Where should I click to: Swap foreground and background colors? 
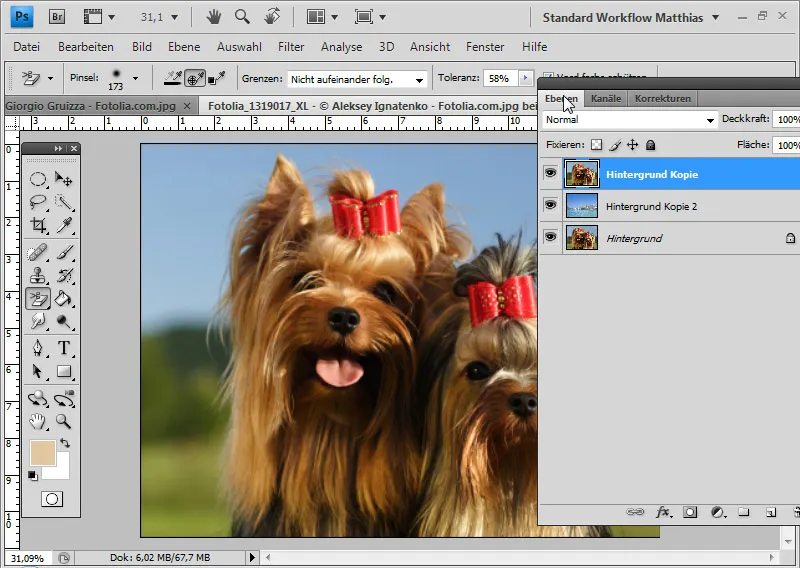(x=65, y=443)
